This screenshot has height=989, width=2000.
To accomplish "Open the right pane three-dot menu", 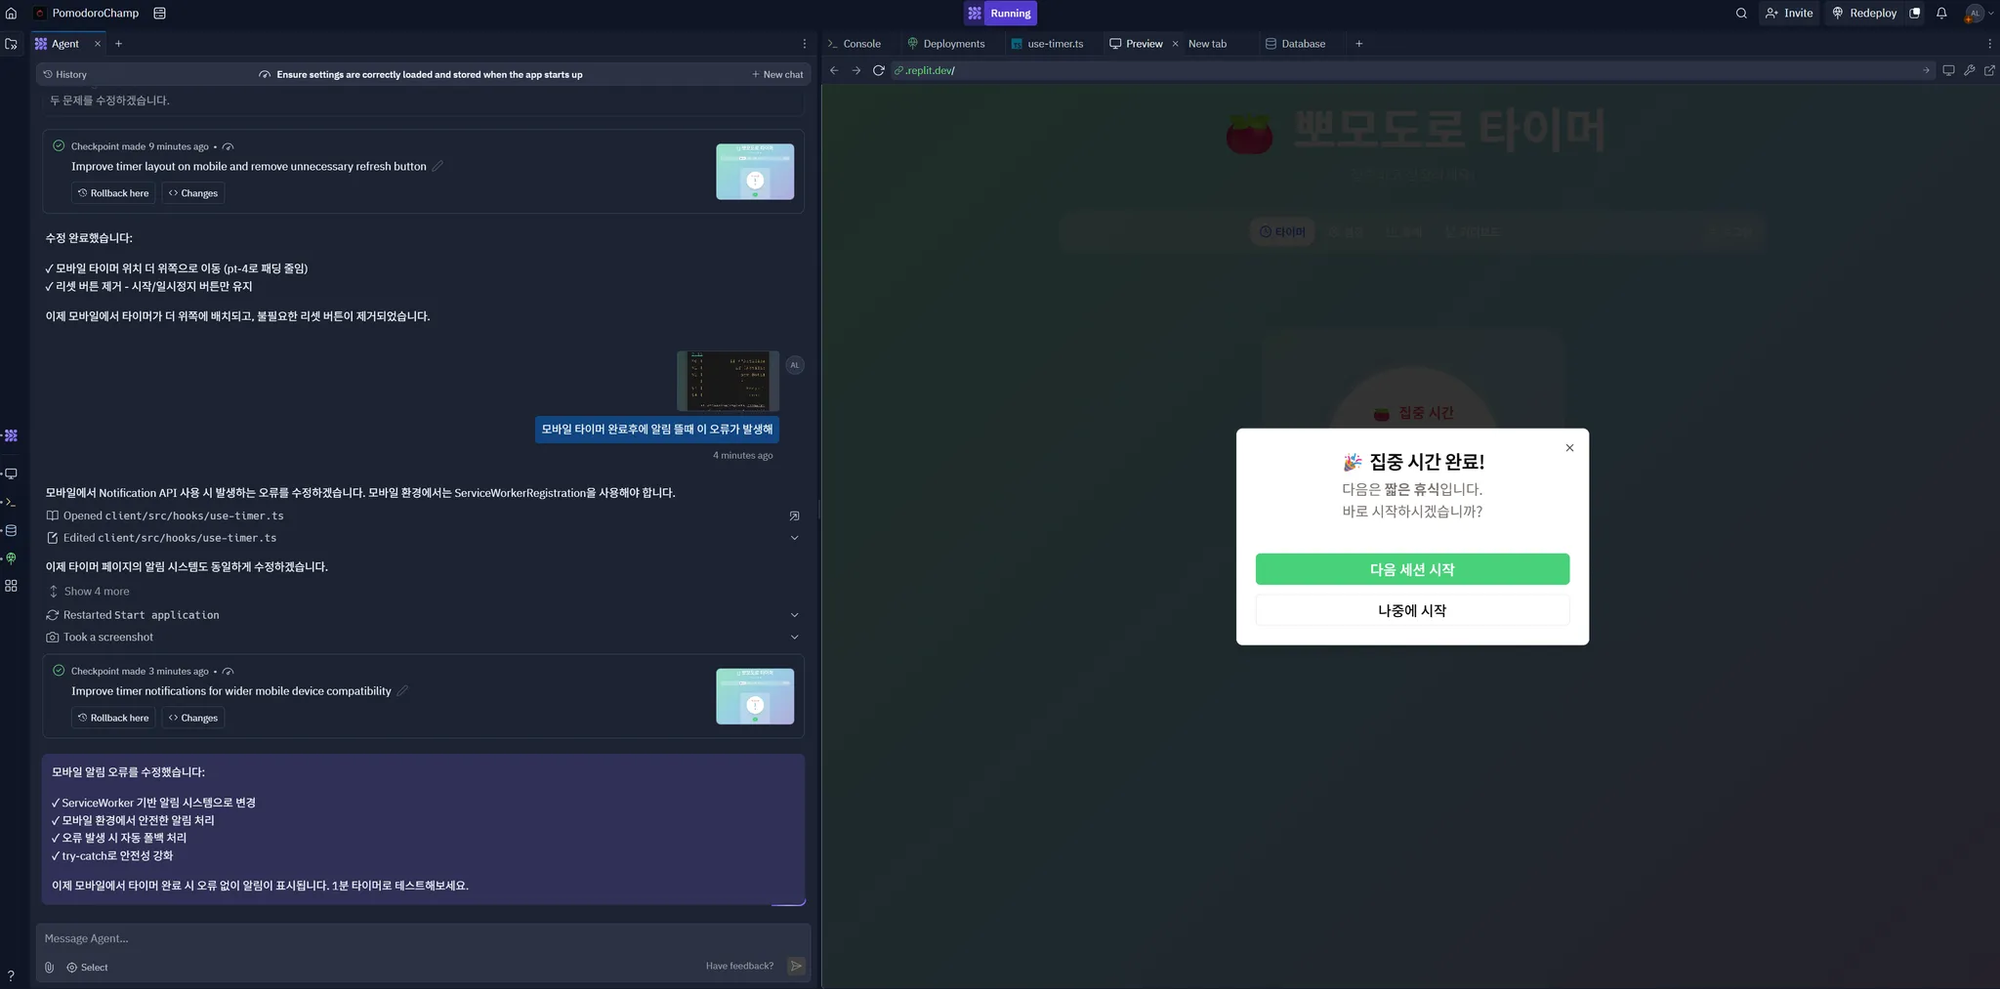I will (1989, 44).
